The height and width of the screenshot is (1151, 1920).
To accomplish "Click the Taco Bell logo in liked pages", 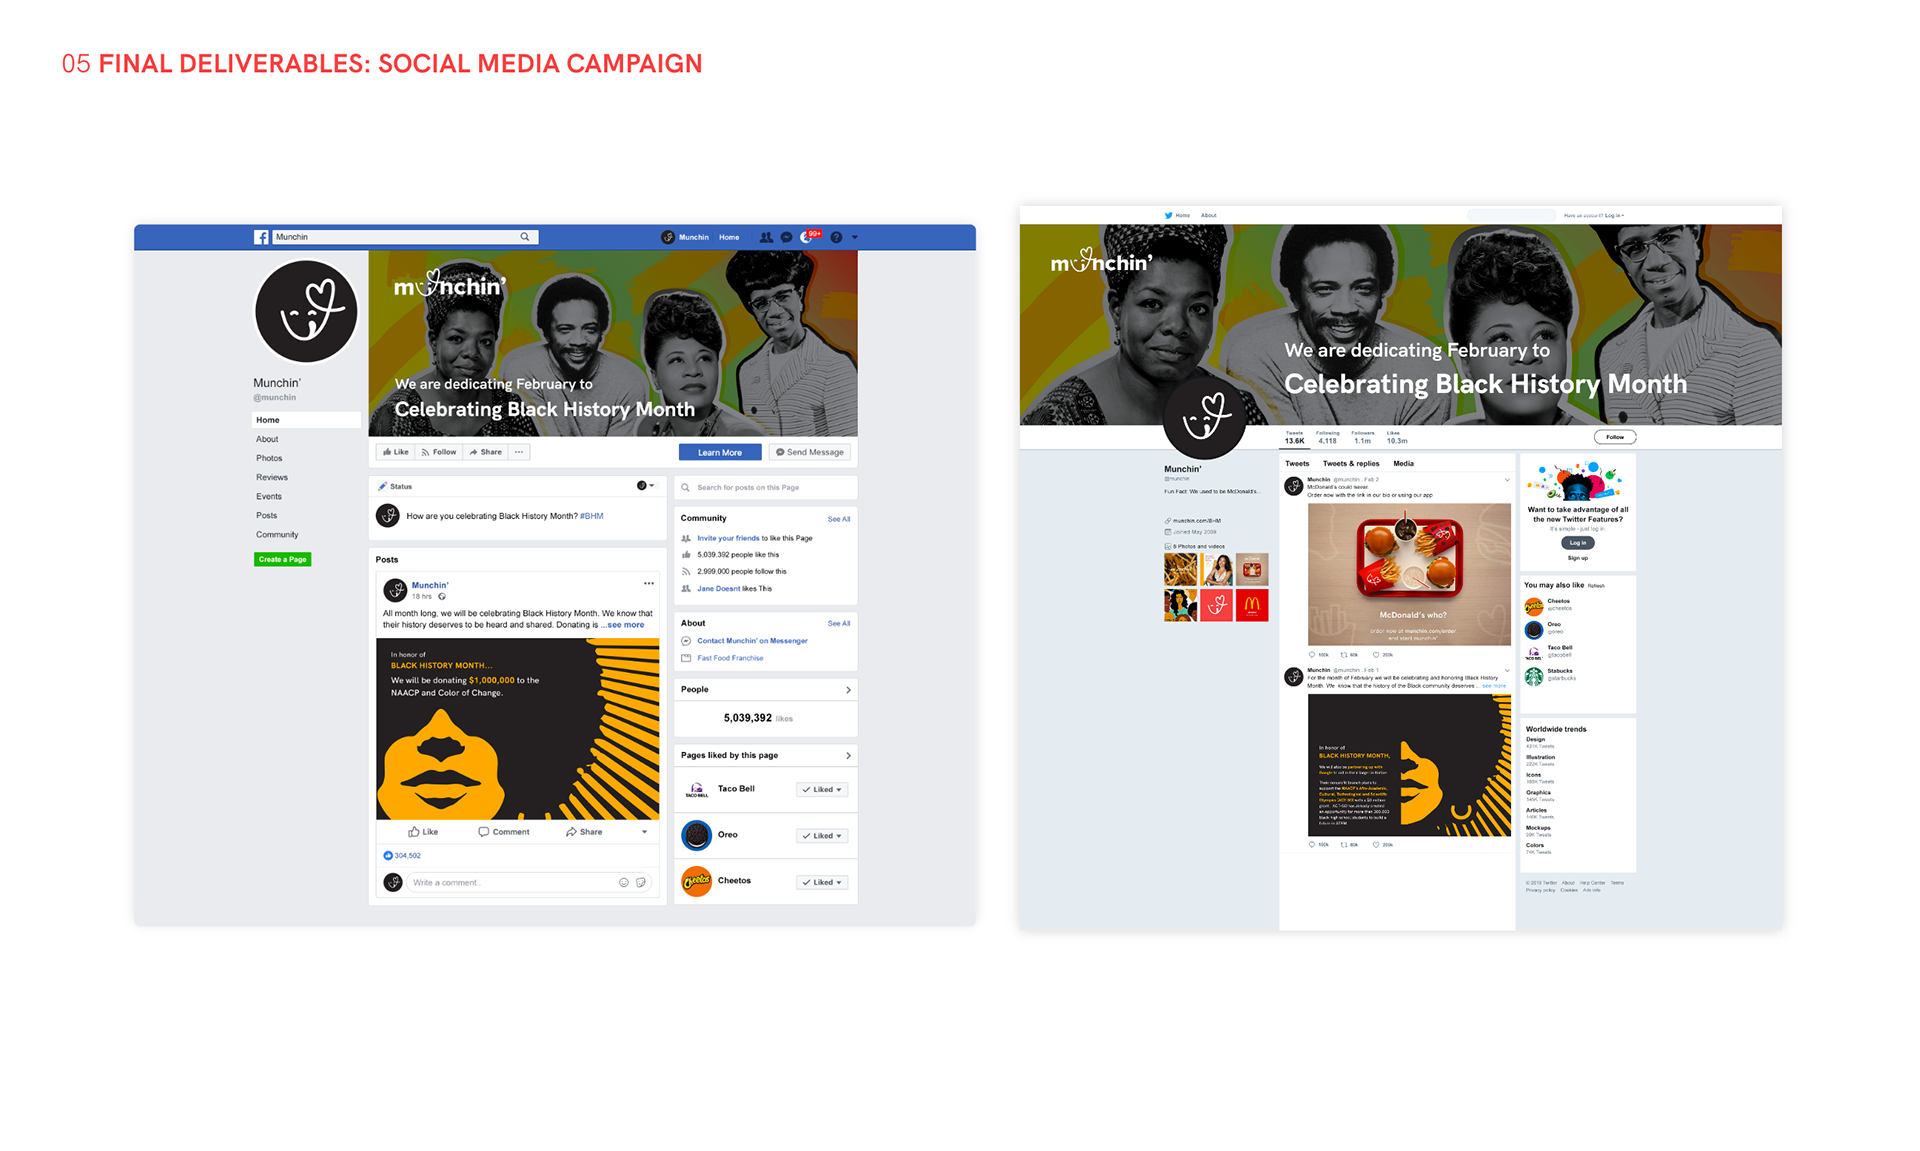I will tap(696, 790).
